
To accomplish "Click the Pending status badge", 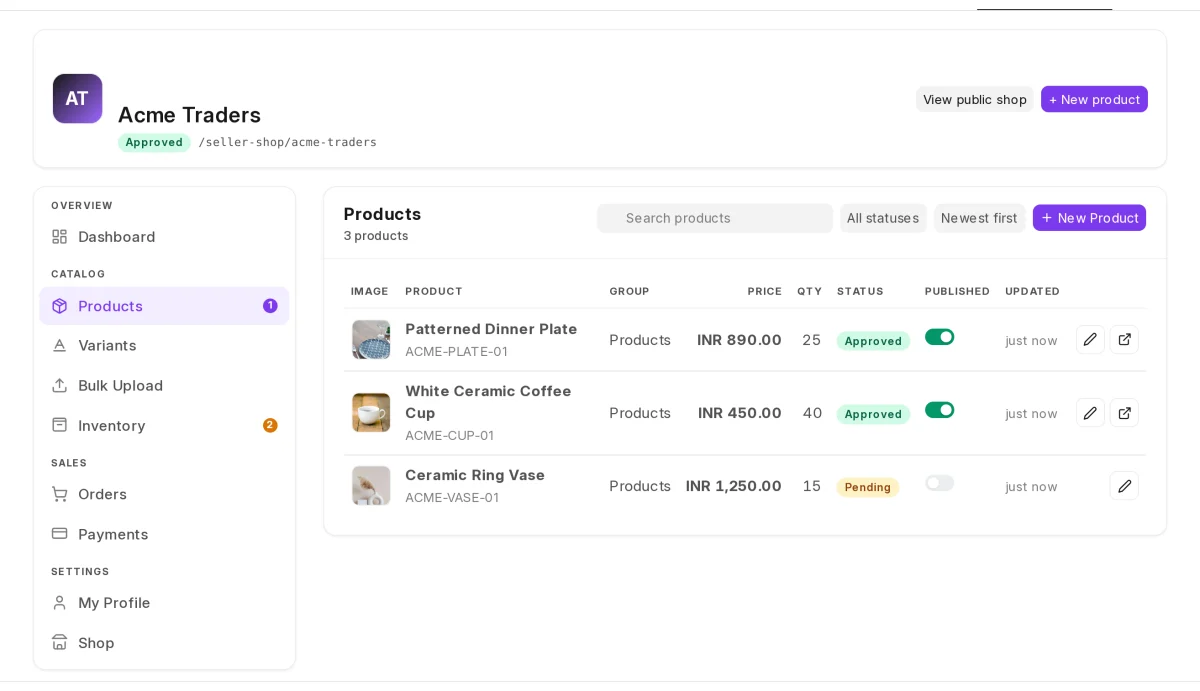I will pyautogui.click(x=868, y=487).
